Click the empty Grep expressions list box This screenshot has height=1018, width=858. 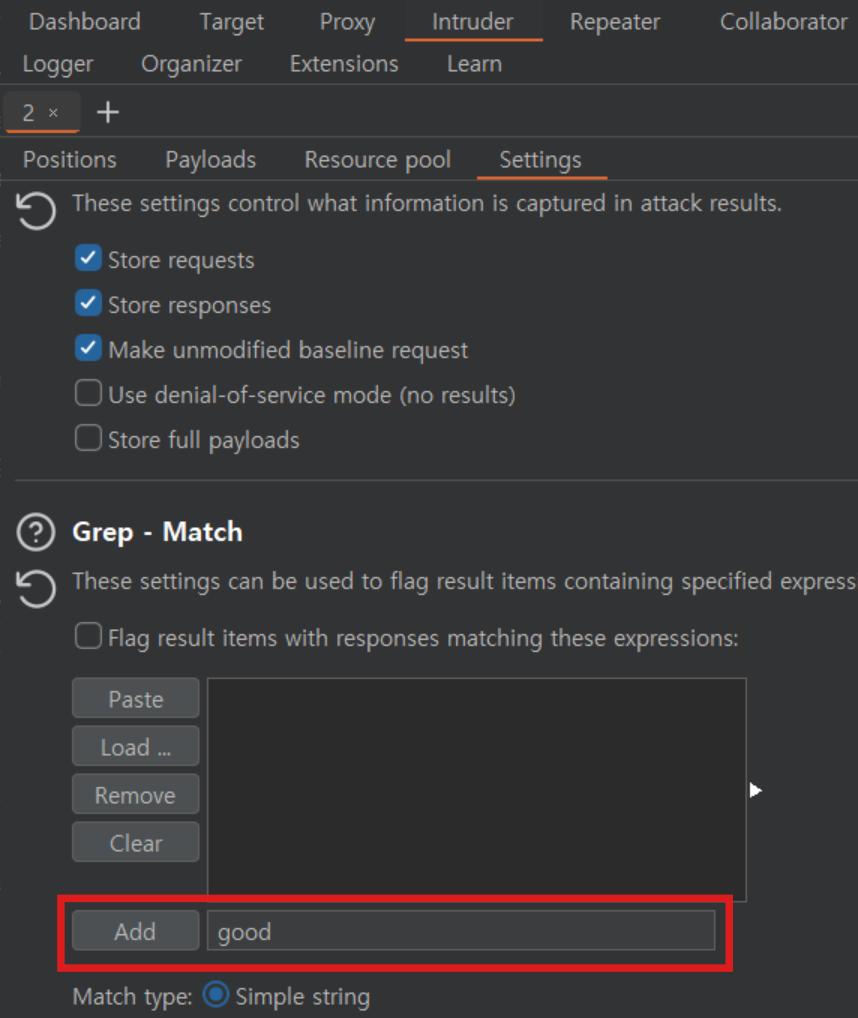tap(477, 789)
